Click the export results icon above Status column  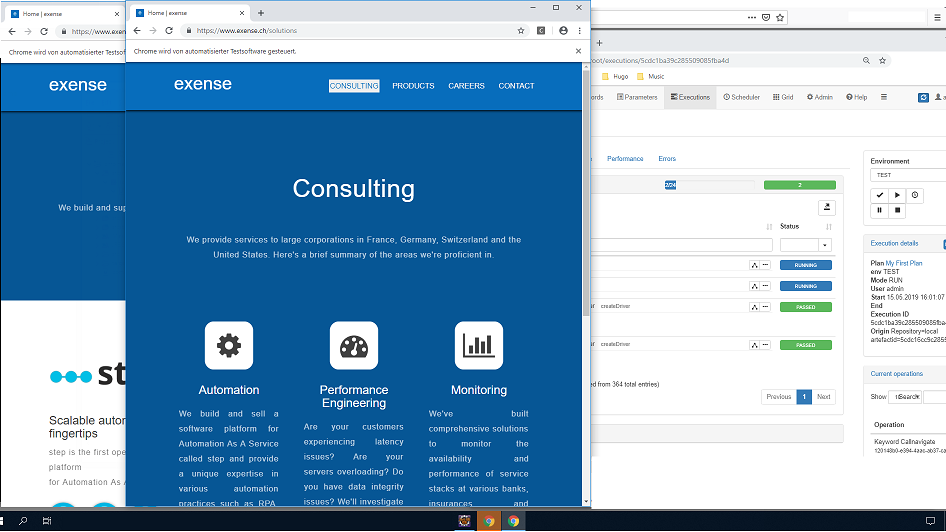827,207
